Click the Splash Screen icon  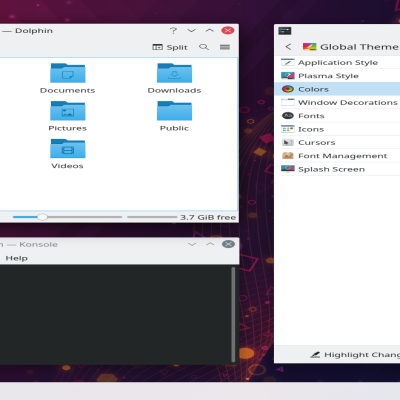288,169
